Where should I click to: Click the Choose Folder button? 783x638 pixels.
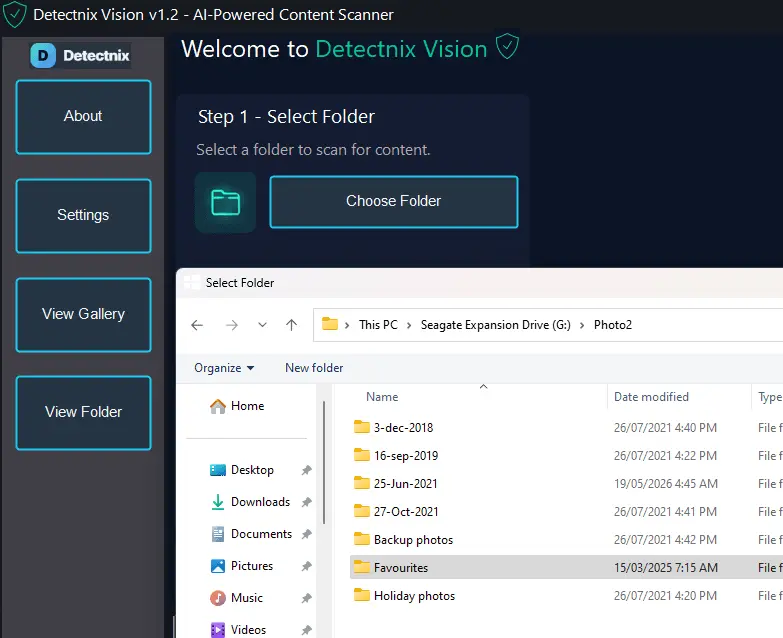tap(394, 202)
